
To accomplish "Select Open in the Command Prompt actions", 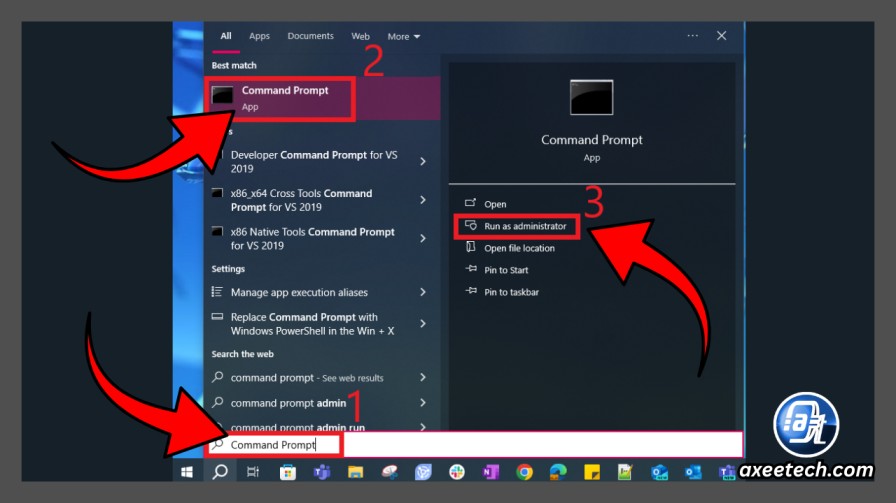I will click(495, 204).
